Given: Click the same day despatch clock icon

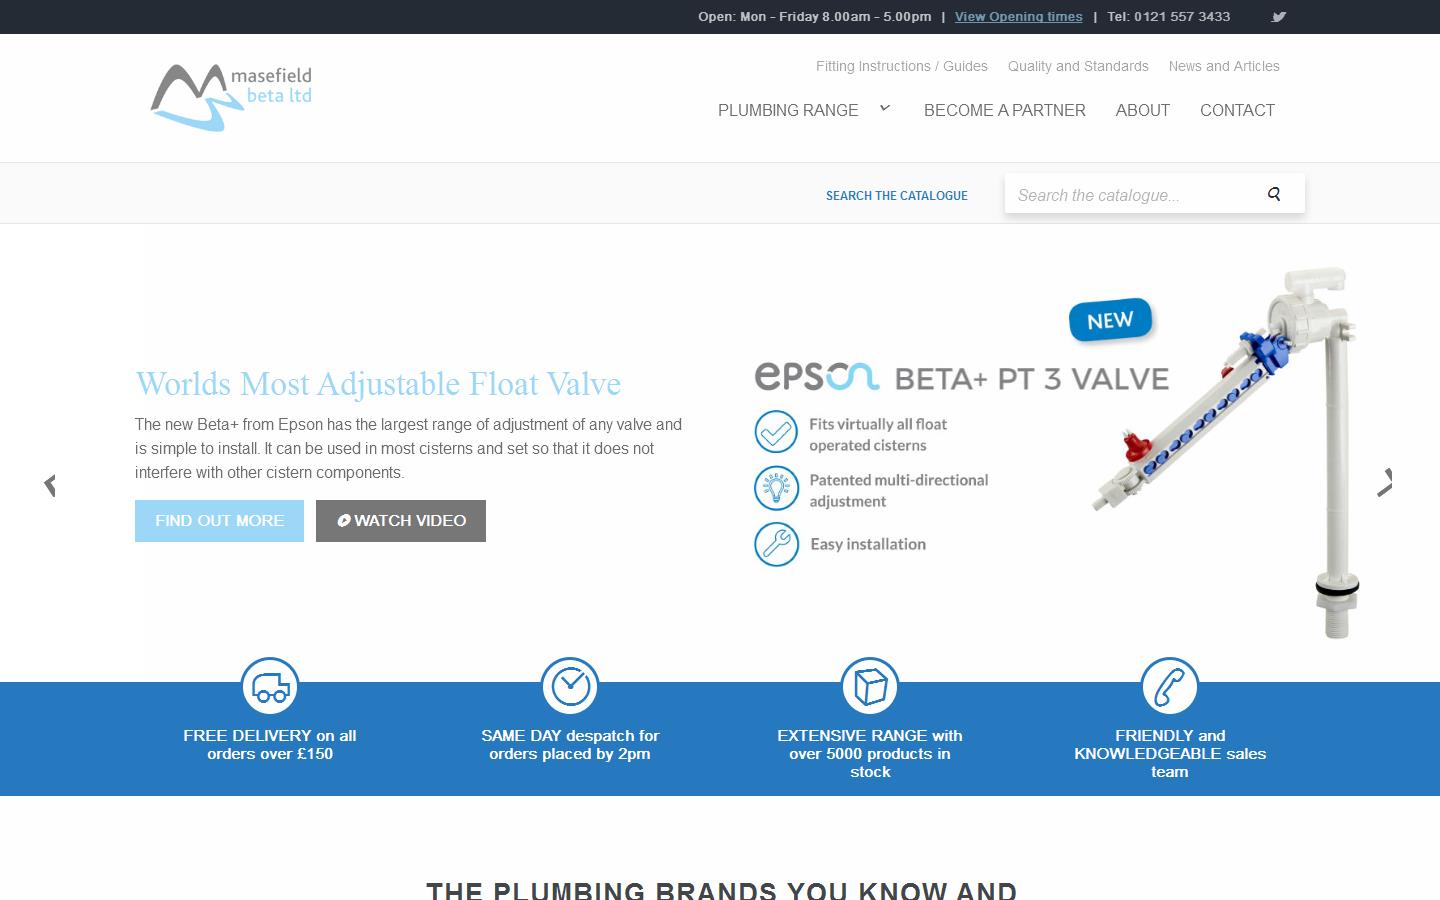Looking at the screenshot, I should tap(570, 687).
